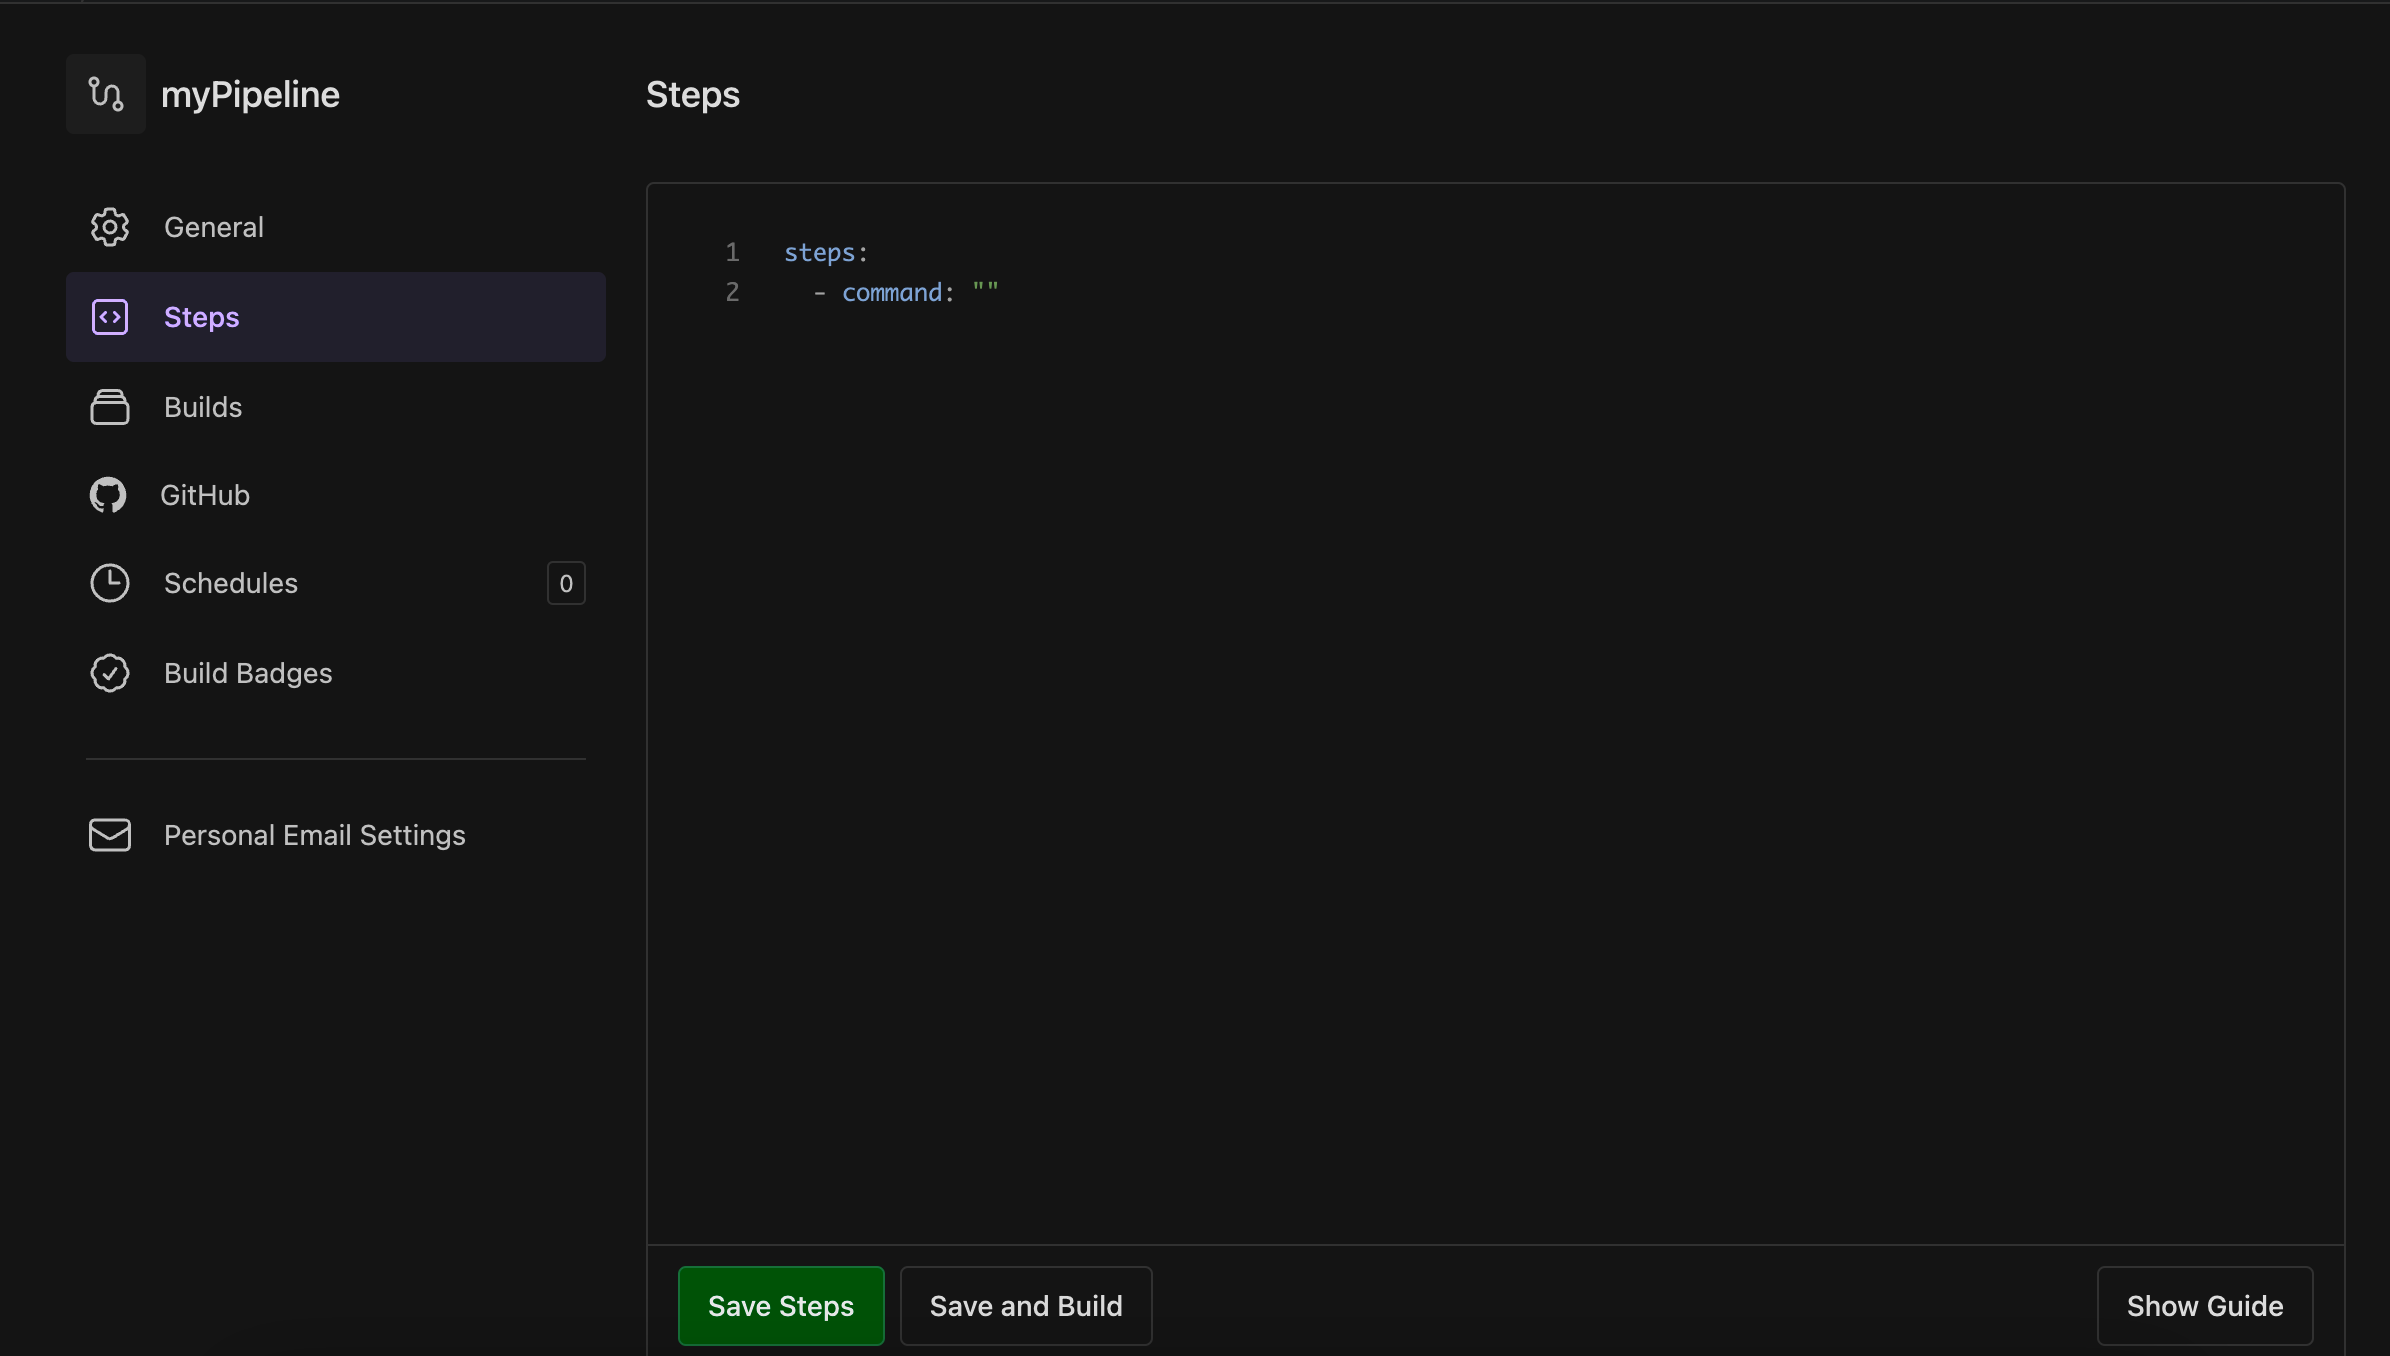Click the Build Badges badge icon

(110, 673)
